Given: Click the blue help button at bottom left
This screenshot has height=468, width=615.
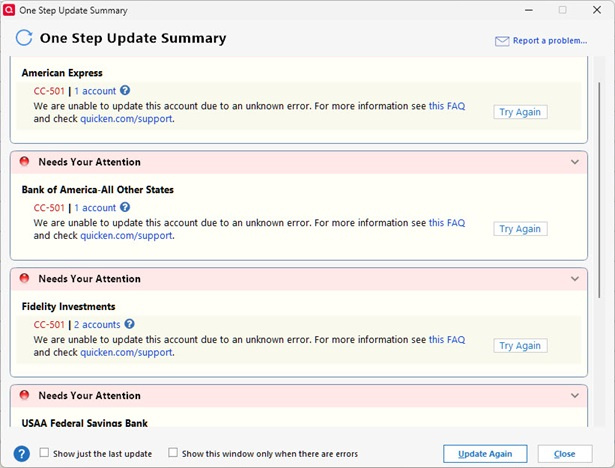Looking at the screenshot, I should (x=22, y=454).
